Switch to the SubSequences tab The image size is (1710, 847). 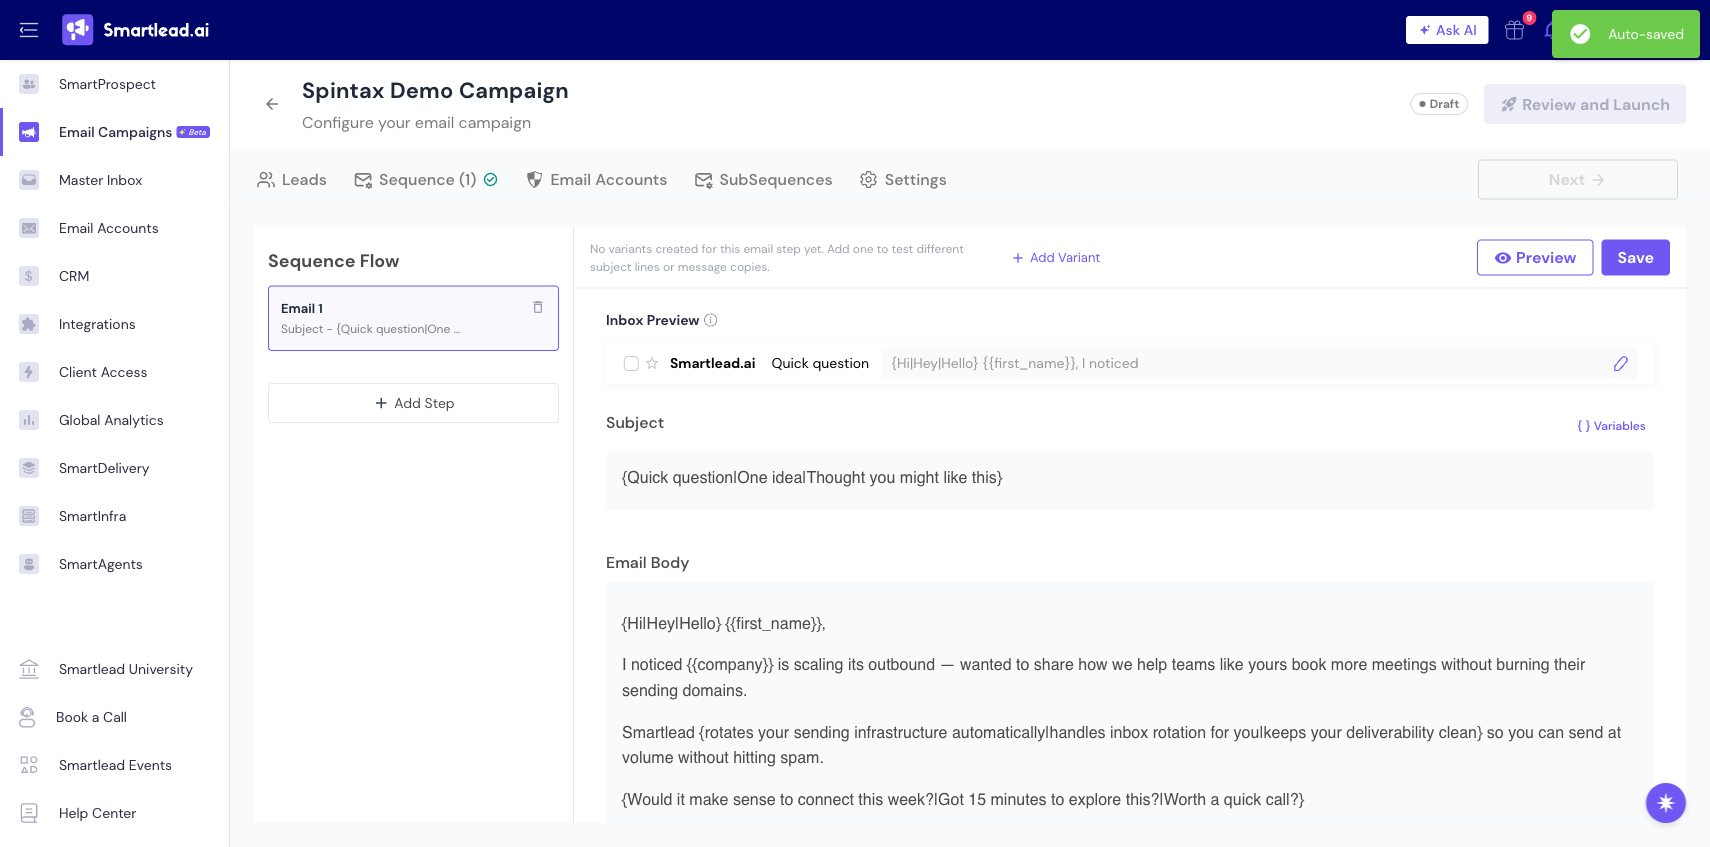pyautogui.click(x=764, y=180)
